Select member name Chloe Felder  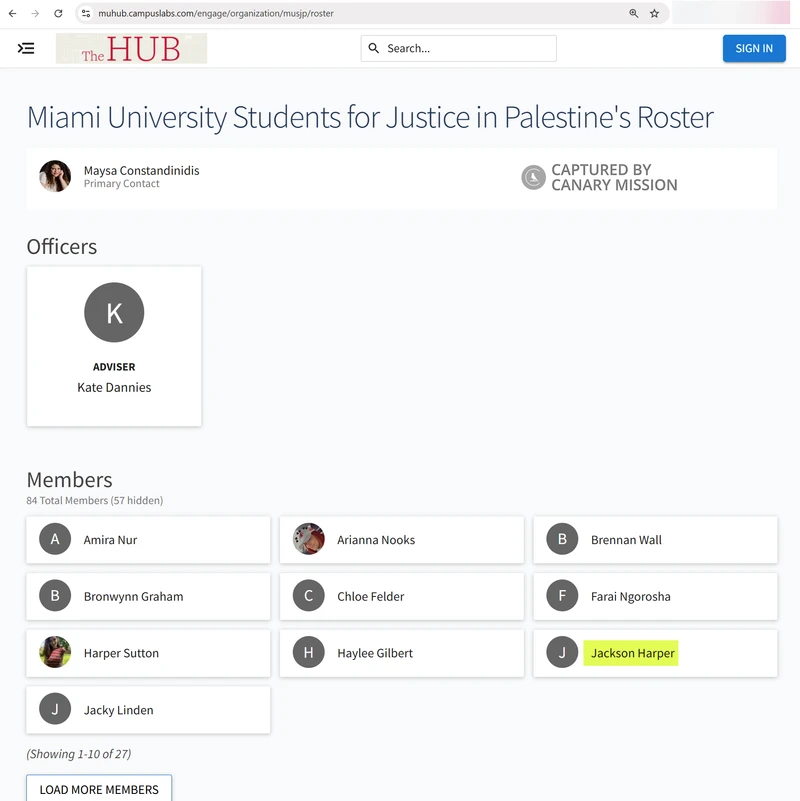tap(370, 597)
